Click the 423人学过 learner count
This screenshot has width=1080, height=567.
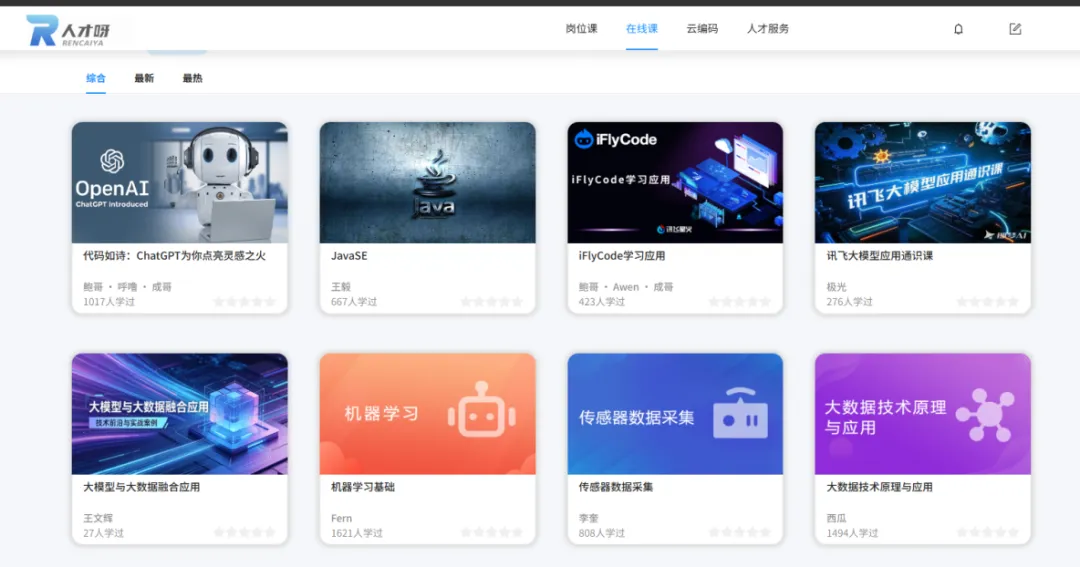tap(601, 302)
